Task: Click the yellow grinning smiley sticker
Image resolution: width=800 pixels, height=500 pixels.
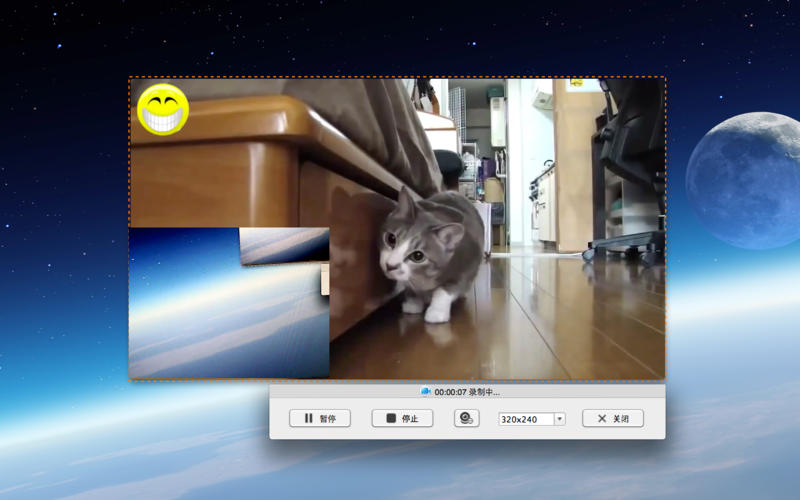Action: click(x=163, y=110)
